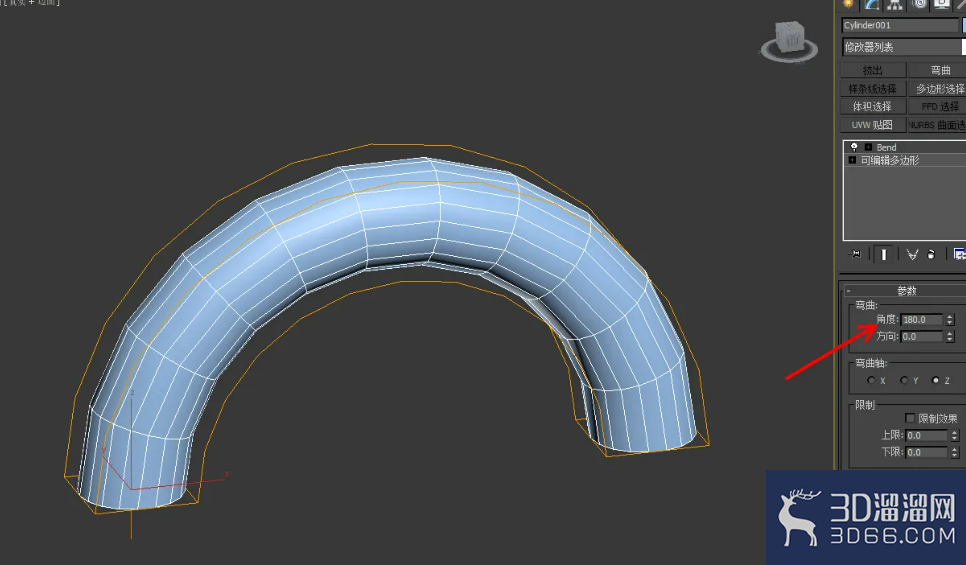Click Make Unique icon below stack
This screenshot has height=565, width=966.
[x=912, y=254]
